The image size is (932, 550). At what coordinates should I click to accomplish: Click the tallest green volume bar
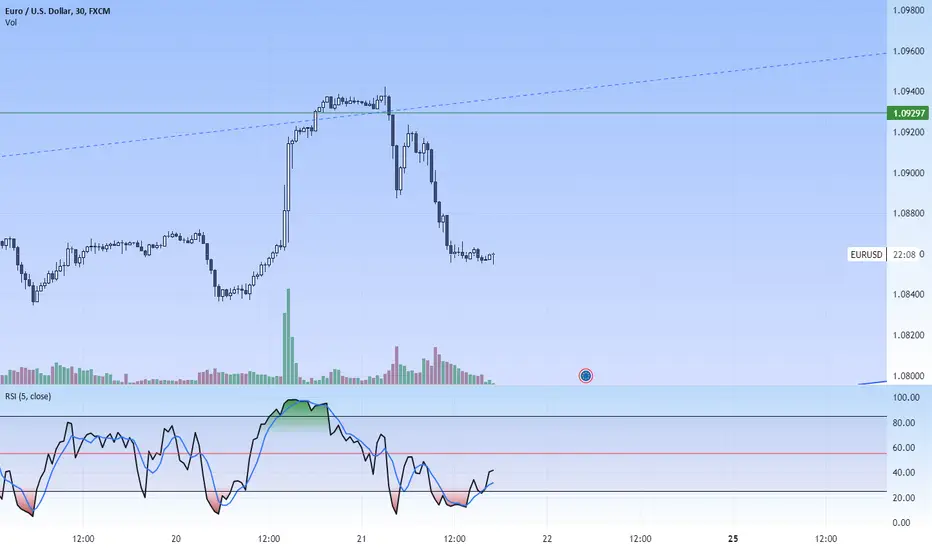tap(288, 337)
